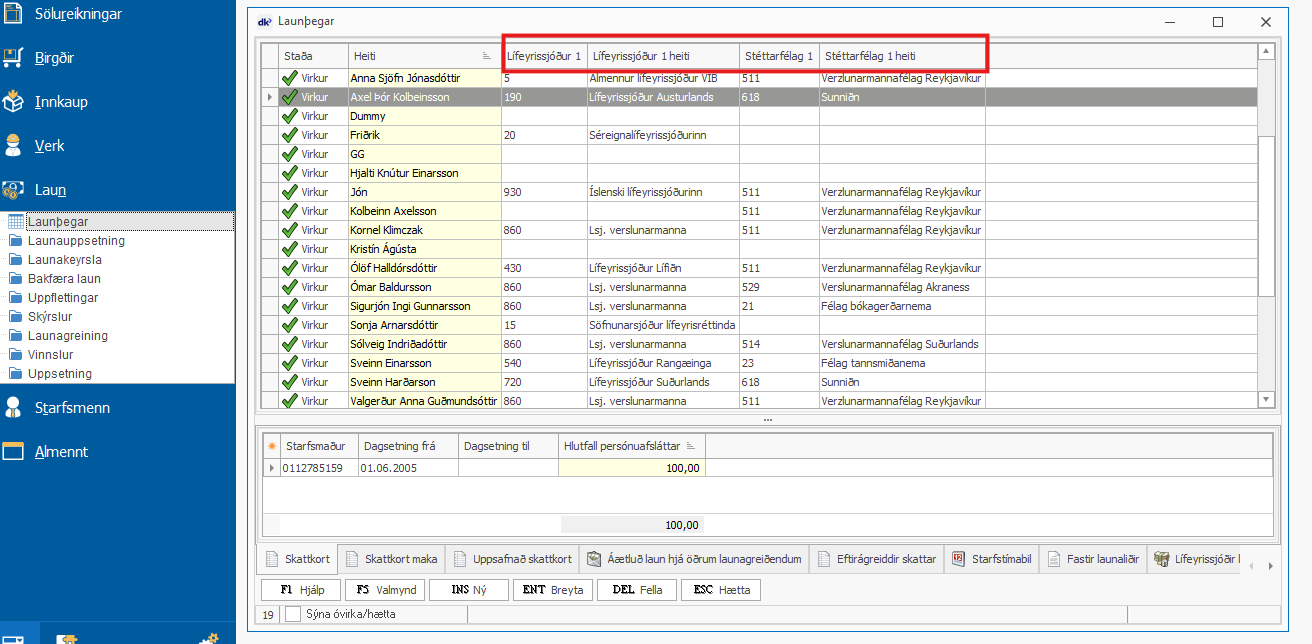Image resolution: width=1312 pixels, height=644 pixels.
Task: Open the Almennt window icon module
Action: pyautogui.click(x=13, y=452)
